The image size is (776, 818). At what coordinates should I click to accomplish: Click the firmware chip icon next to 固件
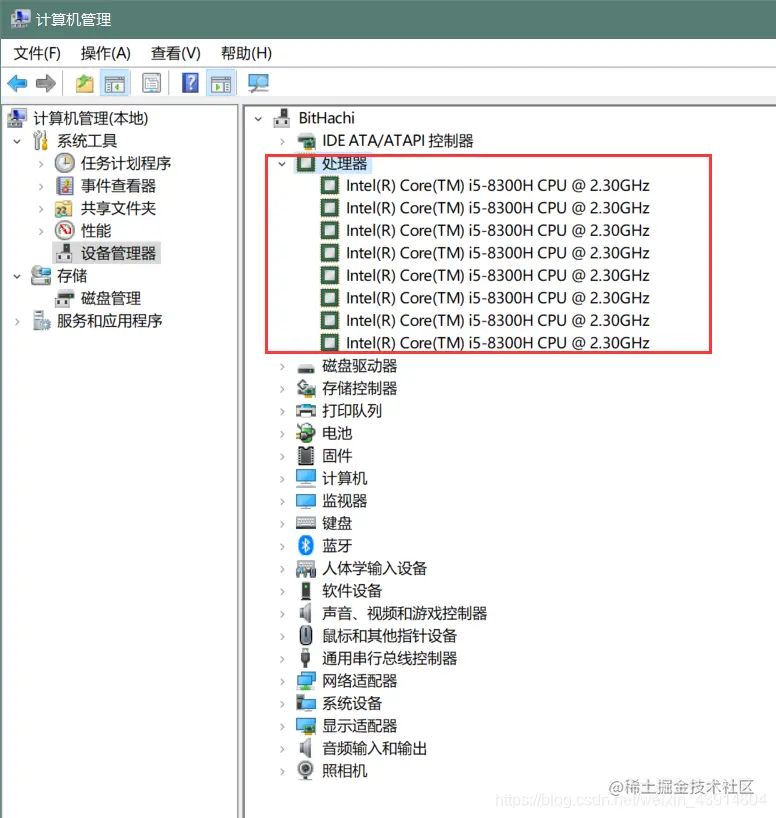pyautogui.click(x=306, y=455)
